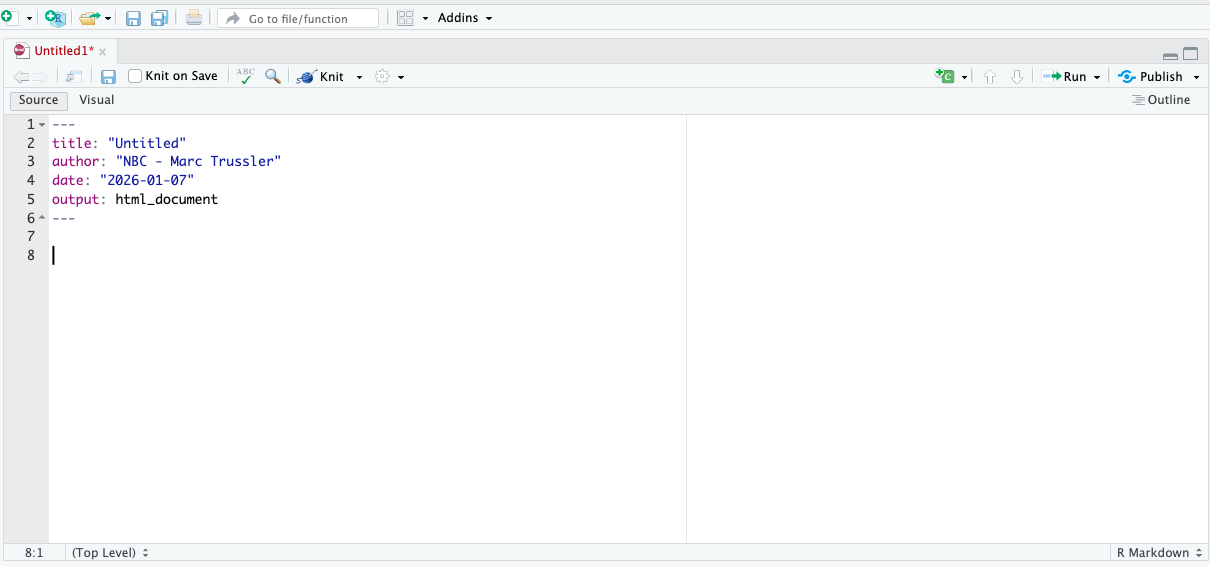Click the create new project icon
The image size is (1210, 566).
pos(55,18)
